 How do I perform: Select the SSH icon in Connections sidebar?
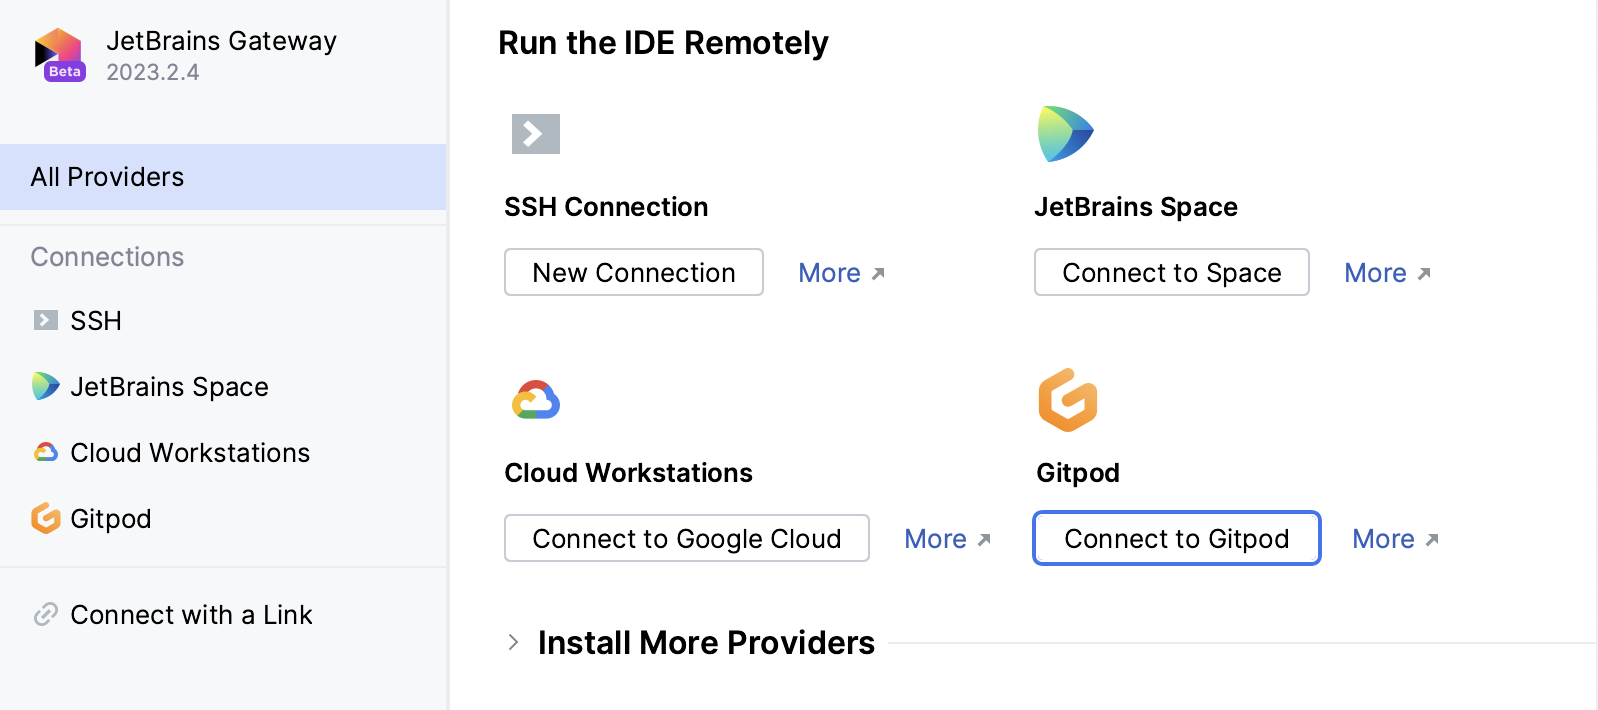pyautogui.click(x=44, y=320)
